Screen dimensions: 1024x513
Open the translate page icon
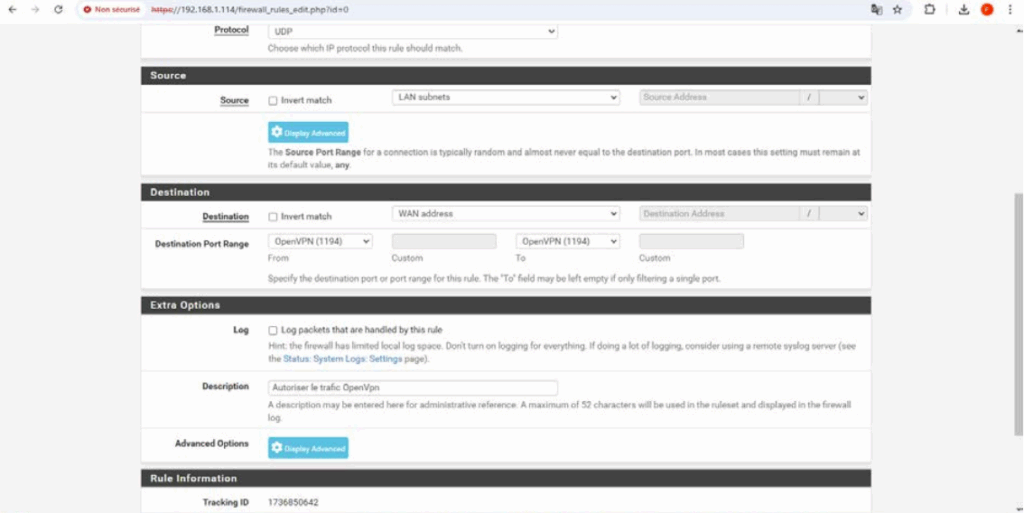(x=876, y=10)
